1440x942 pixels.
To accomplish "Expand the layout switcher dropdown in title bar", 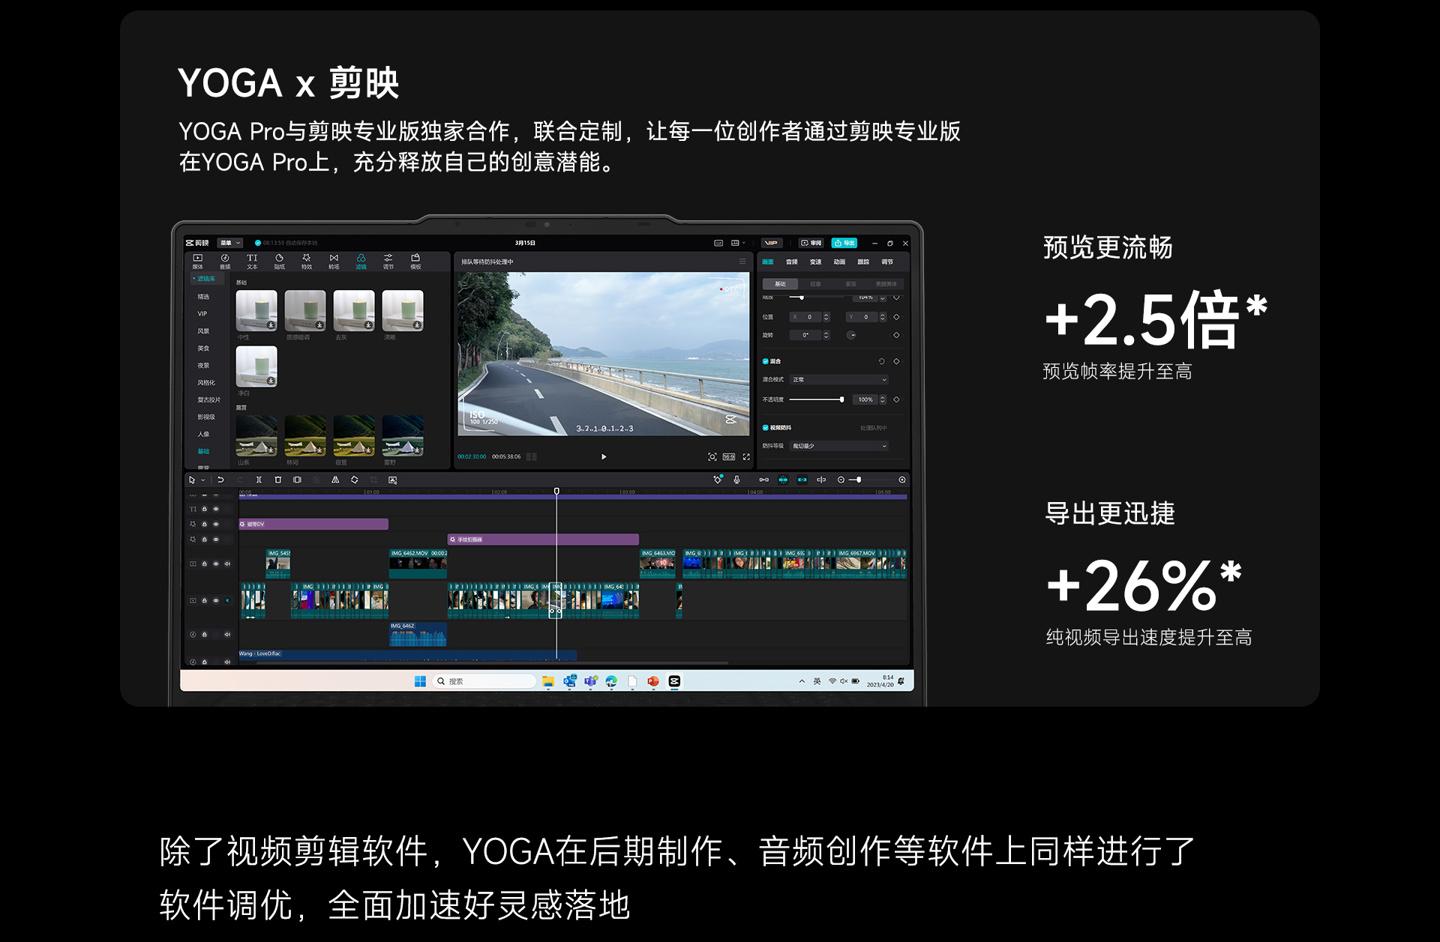I will tap(743, 243).
